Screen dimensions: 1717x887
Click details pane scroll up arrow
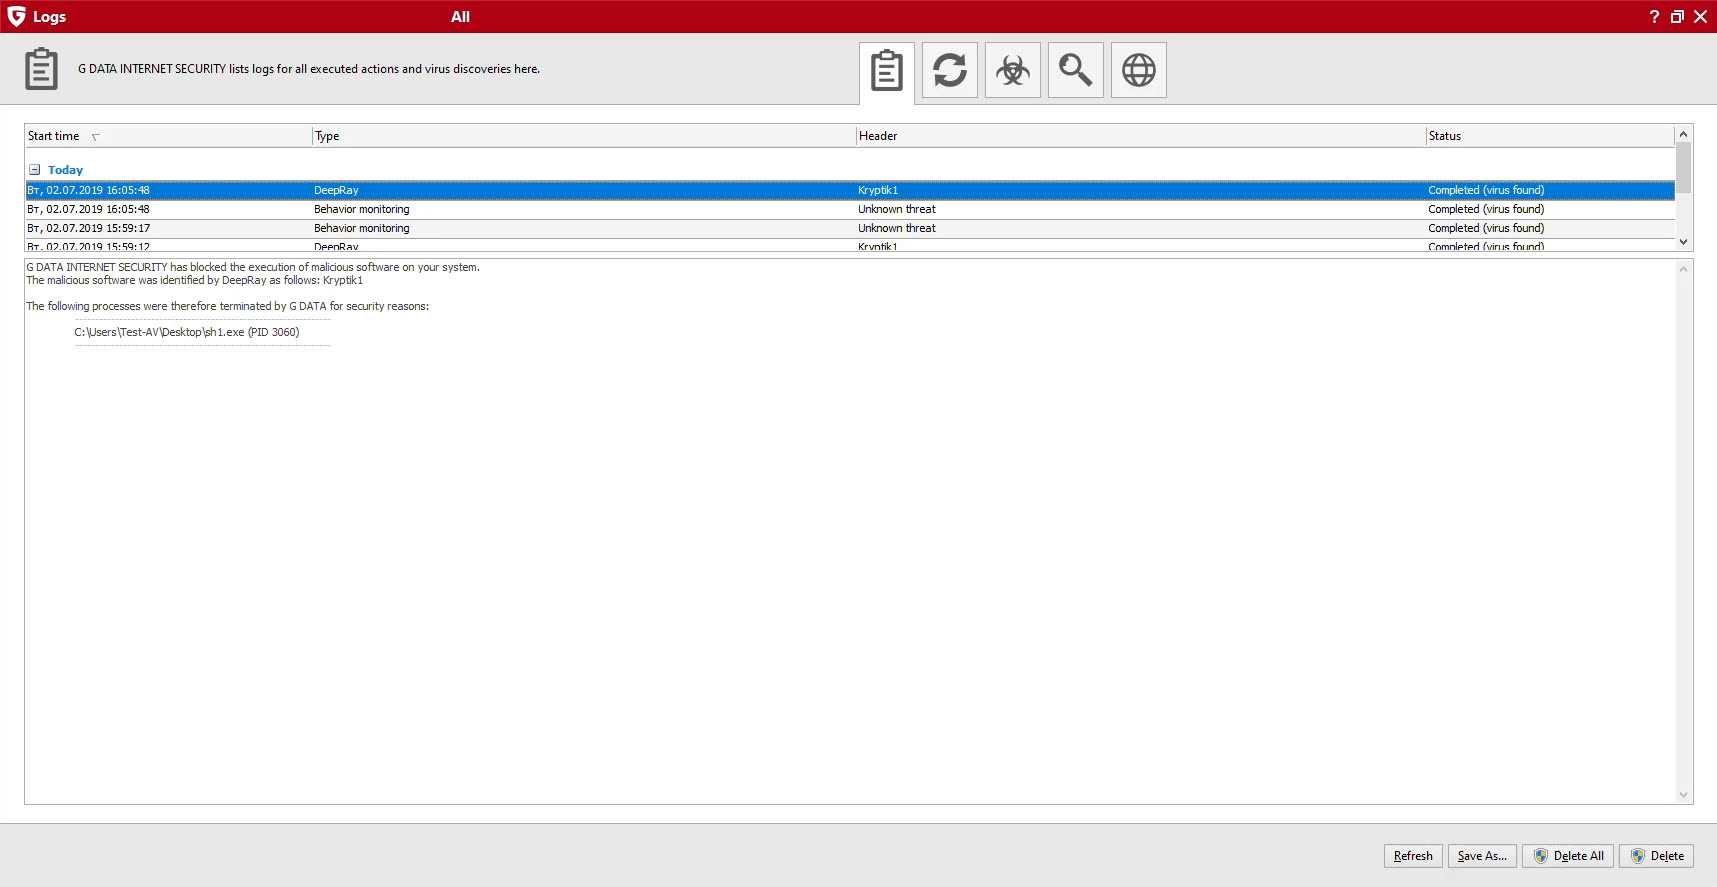pyautogui.click(x=1683, y=269)
